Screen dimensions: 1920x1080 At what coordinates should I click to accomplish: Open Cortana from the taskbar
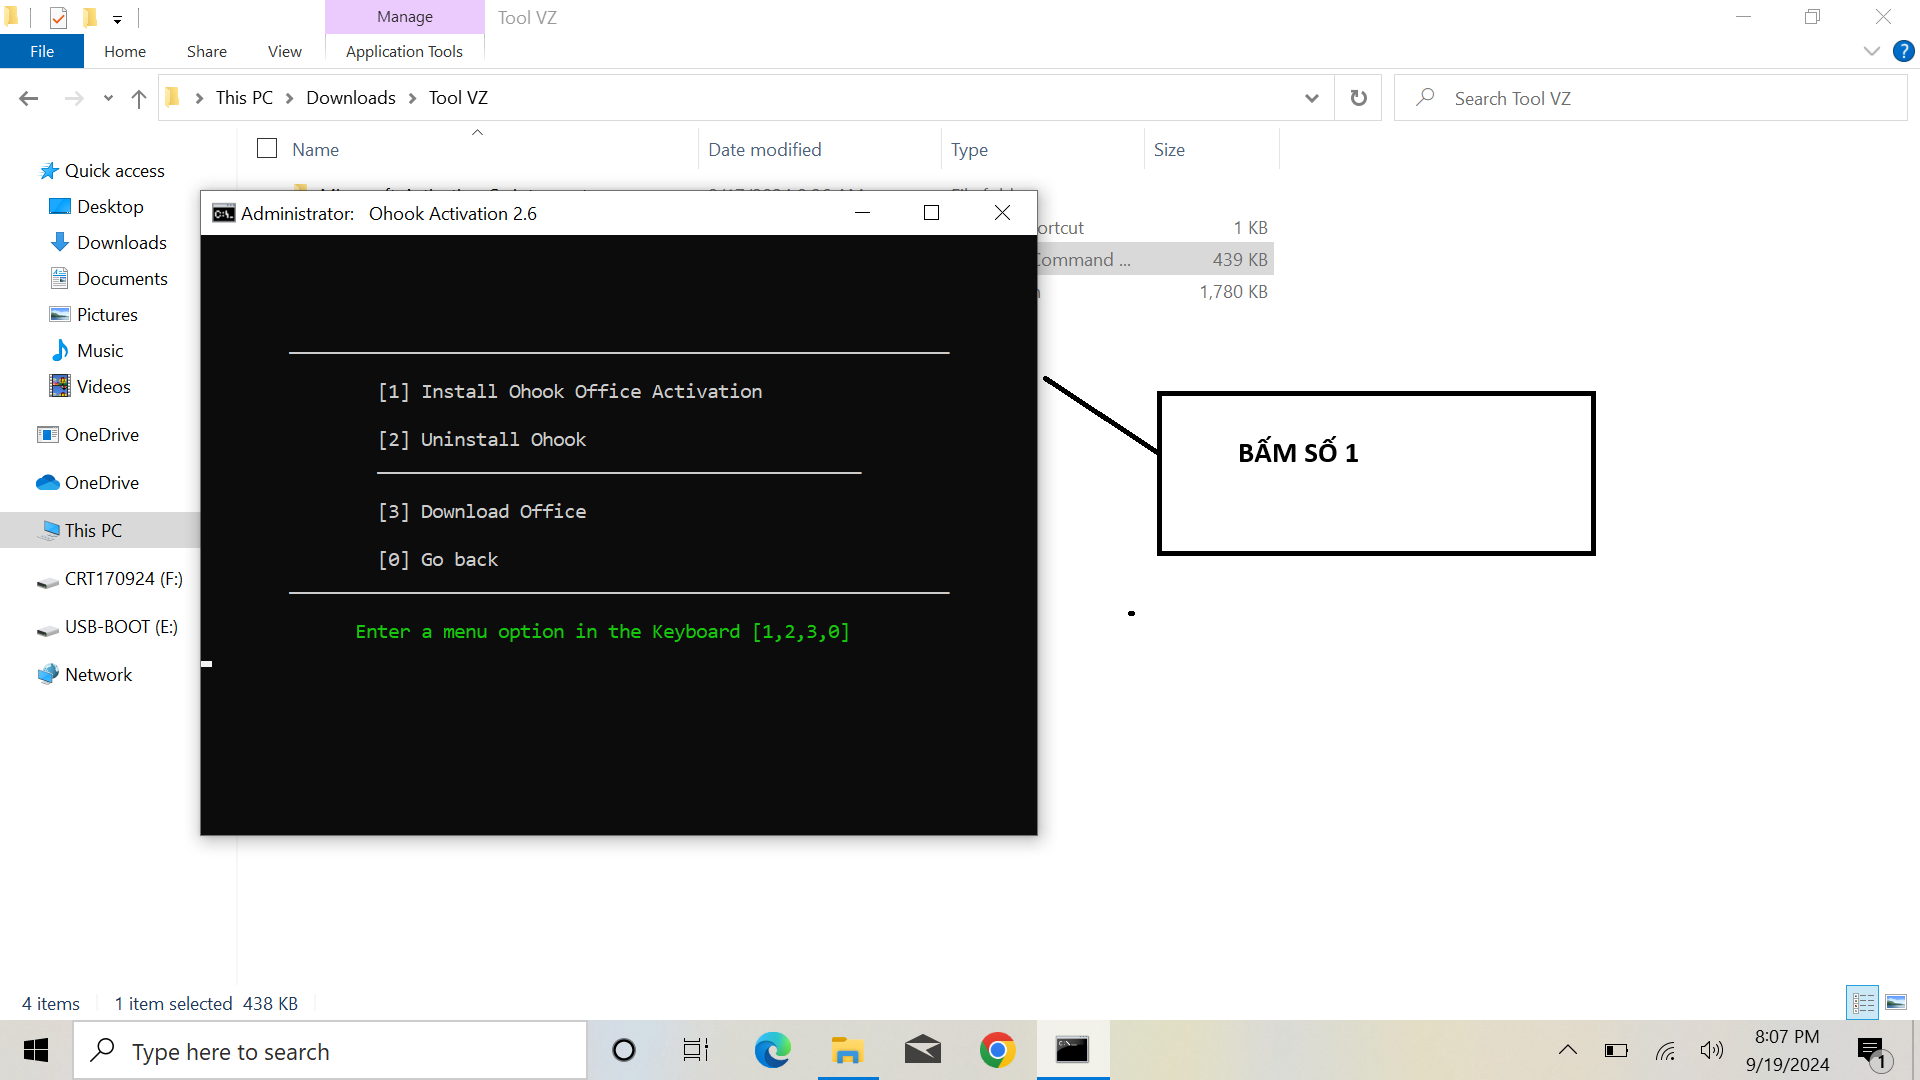click(623, 1050)
